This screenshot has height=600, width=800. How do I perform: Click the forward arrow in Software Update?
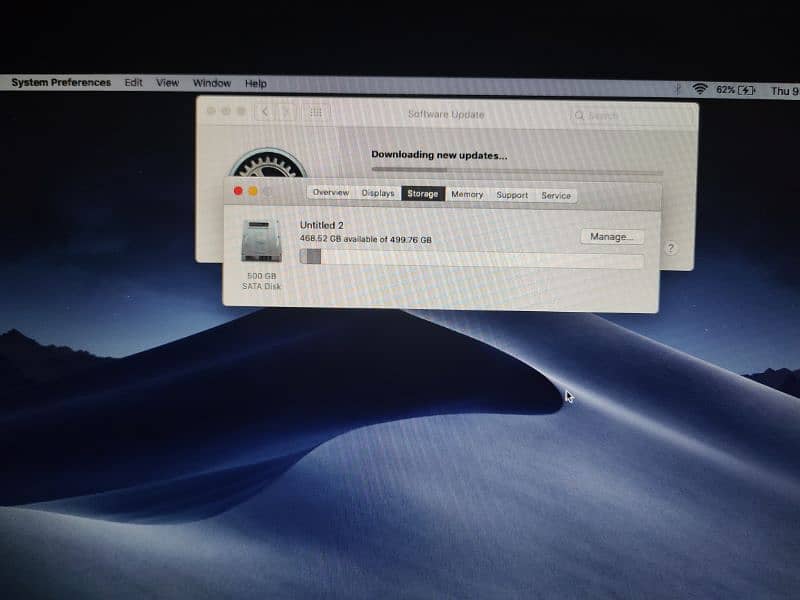286,113
